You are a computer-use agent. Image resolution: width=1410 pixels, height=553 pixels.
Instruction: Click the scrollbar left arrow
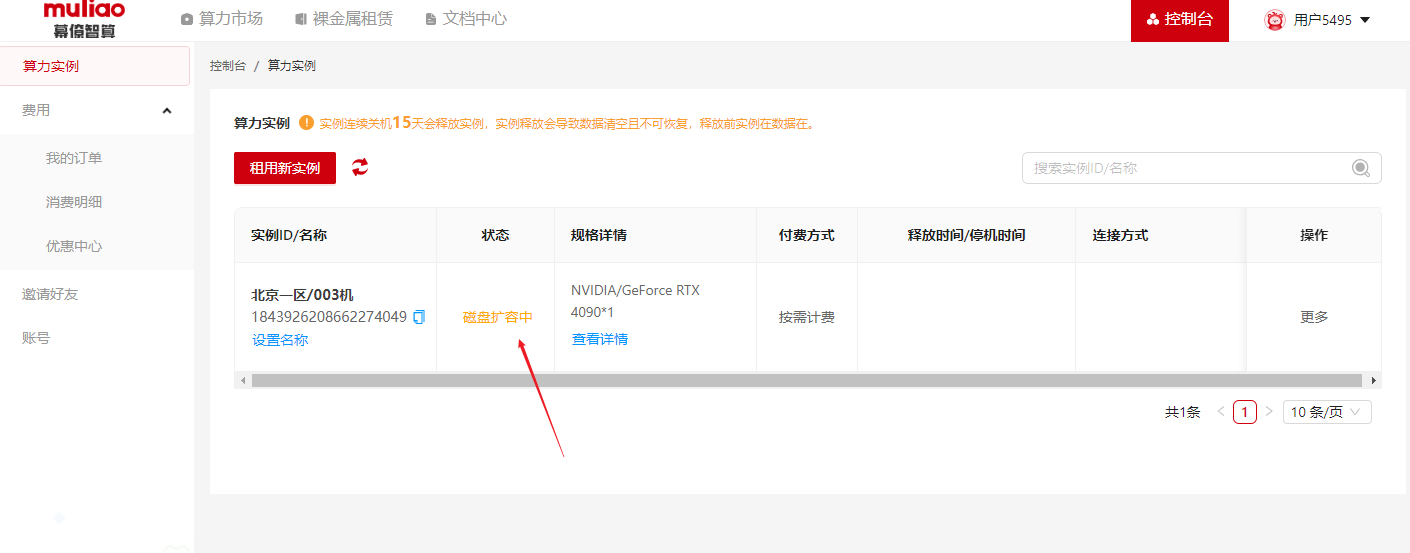(242, 381)
